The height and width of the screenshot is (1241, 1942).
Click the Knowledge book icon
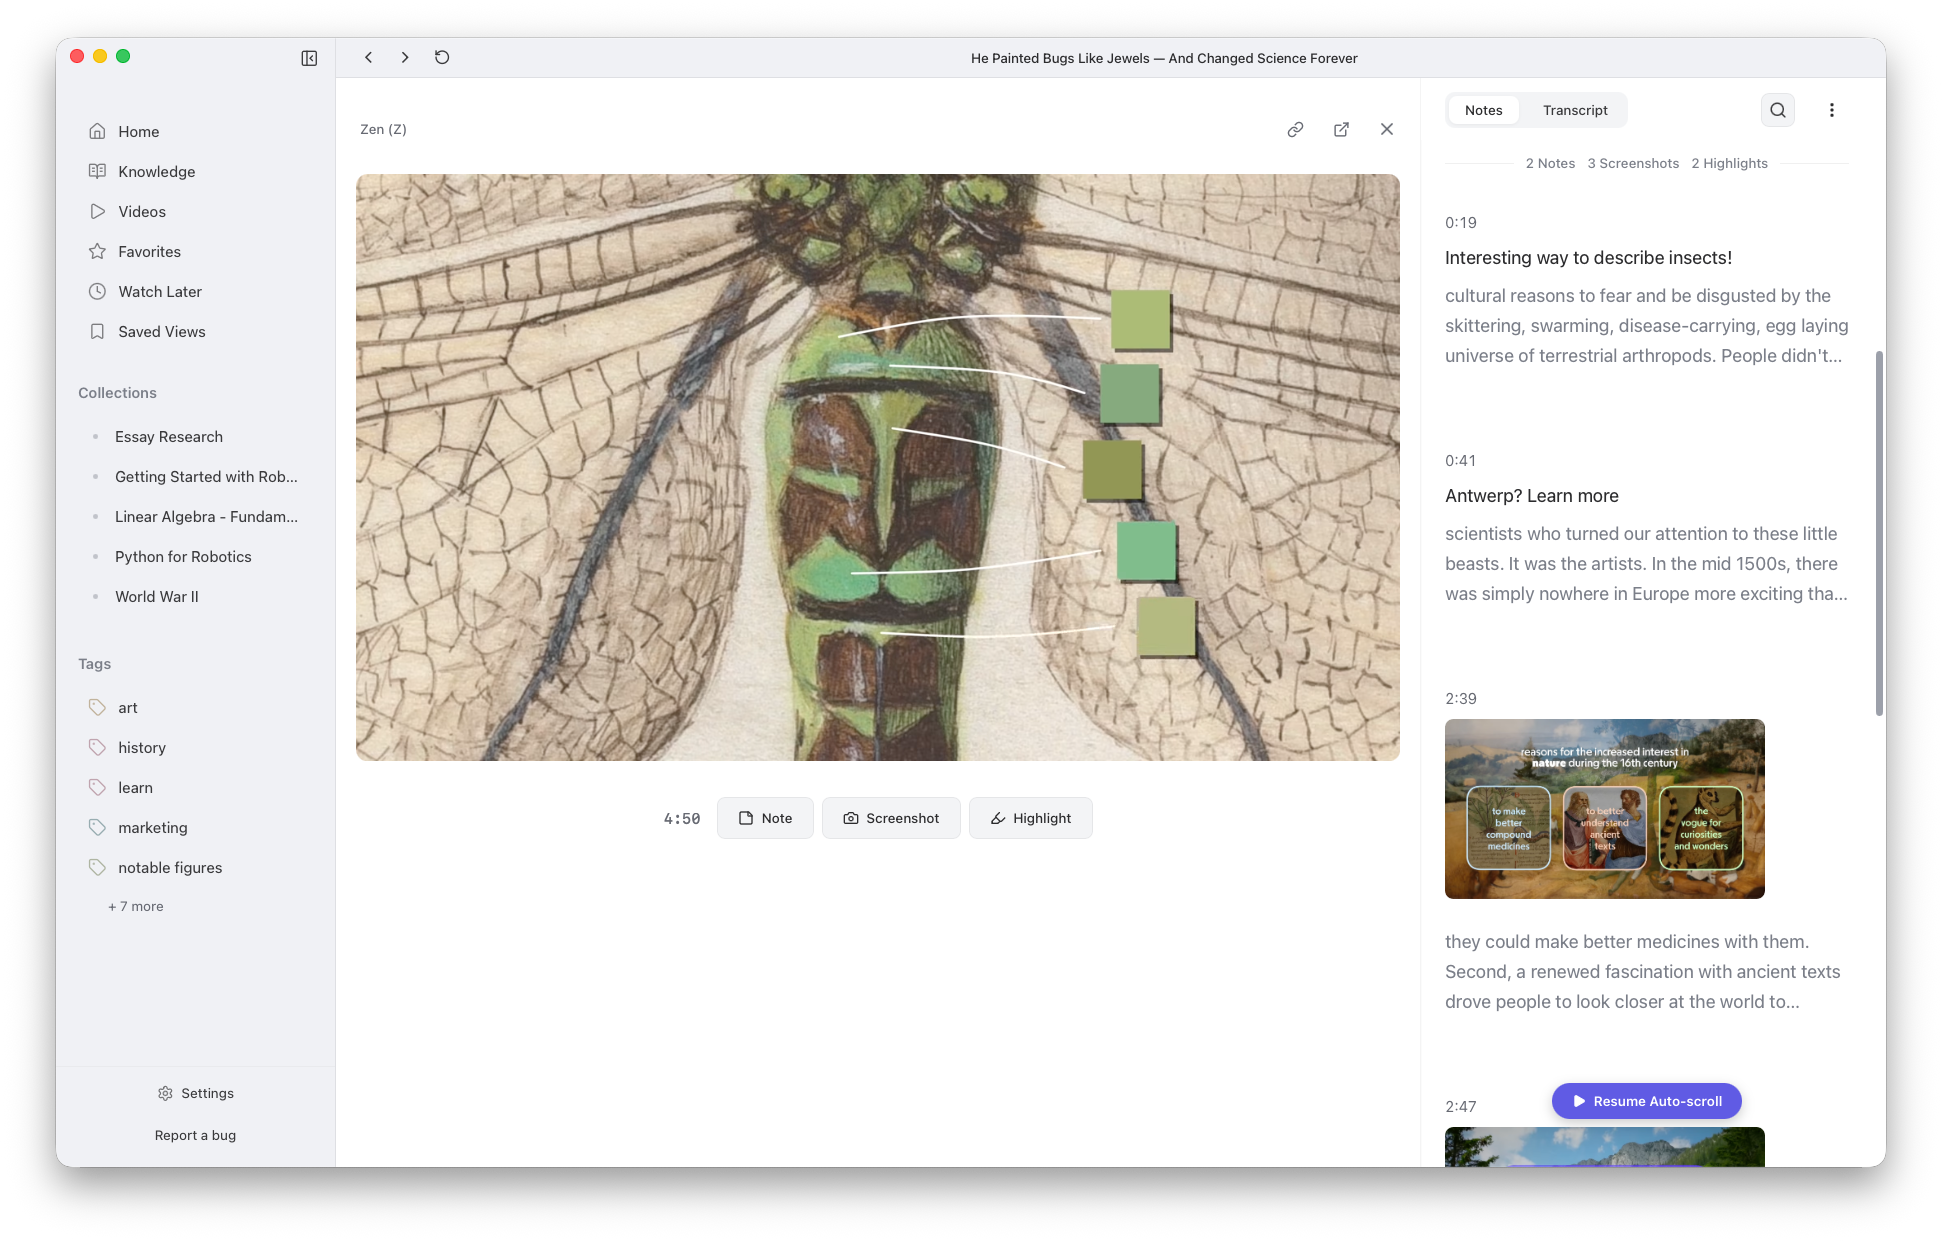(97, 171)
